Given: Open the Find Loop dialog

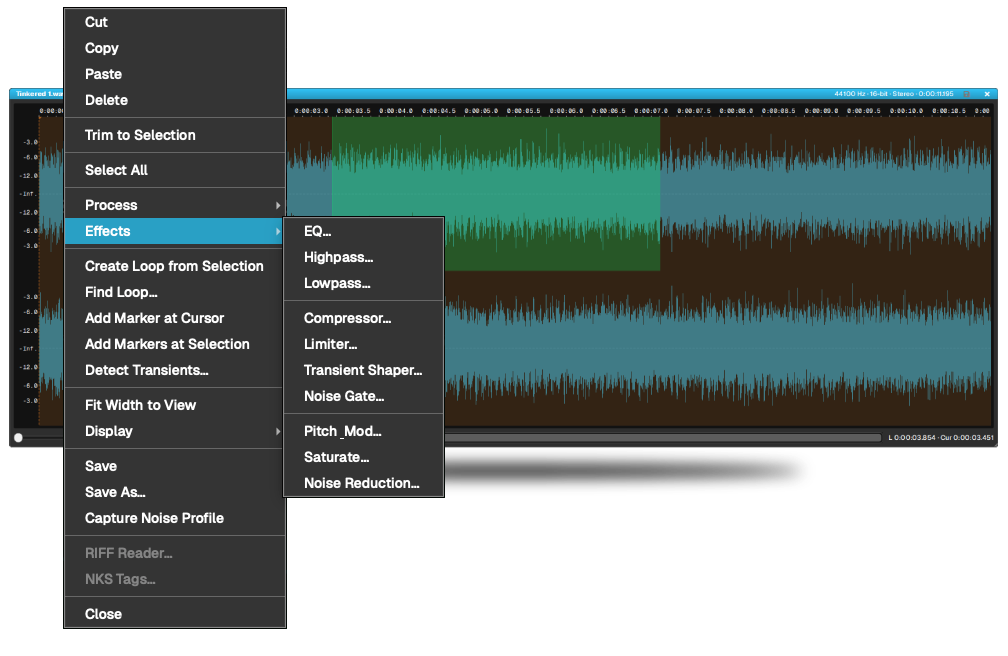Looking at the screenshot, I should coord(175,292).
